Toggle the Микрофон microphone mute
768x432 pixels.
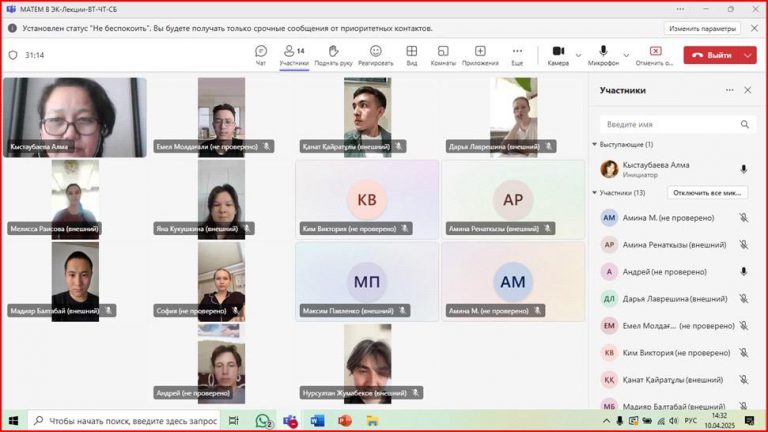click(x=603, y=55)
